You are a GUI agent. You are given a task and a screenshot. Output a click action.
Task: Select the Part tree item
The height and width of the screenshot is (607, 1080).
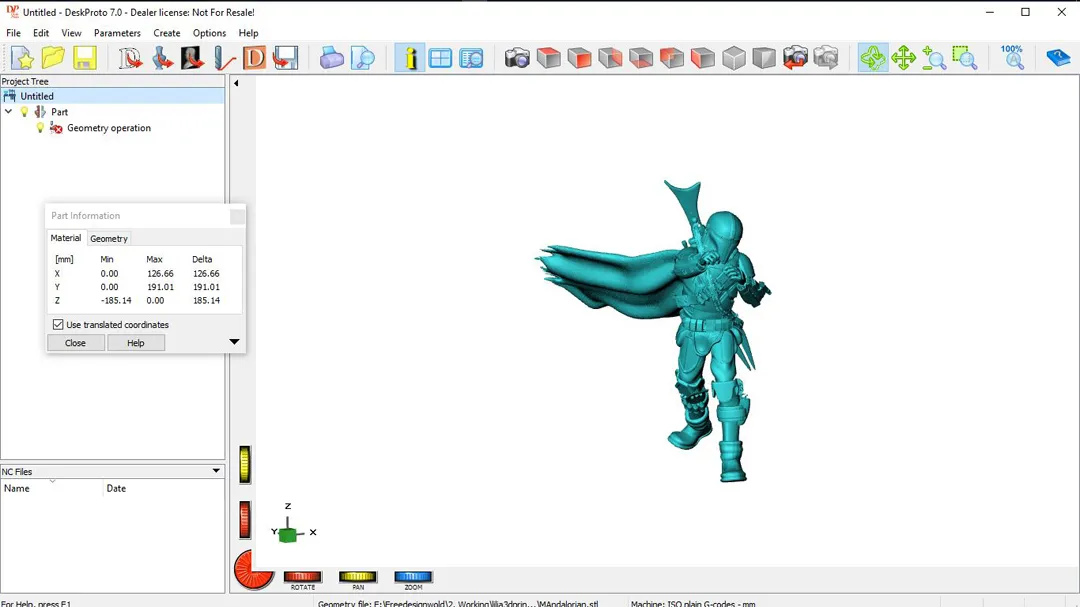(x=59, y=112)
